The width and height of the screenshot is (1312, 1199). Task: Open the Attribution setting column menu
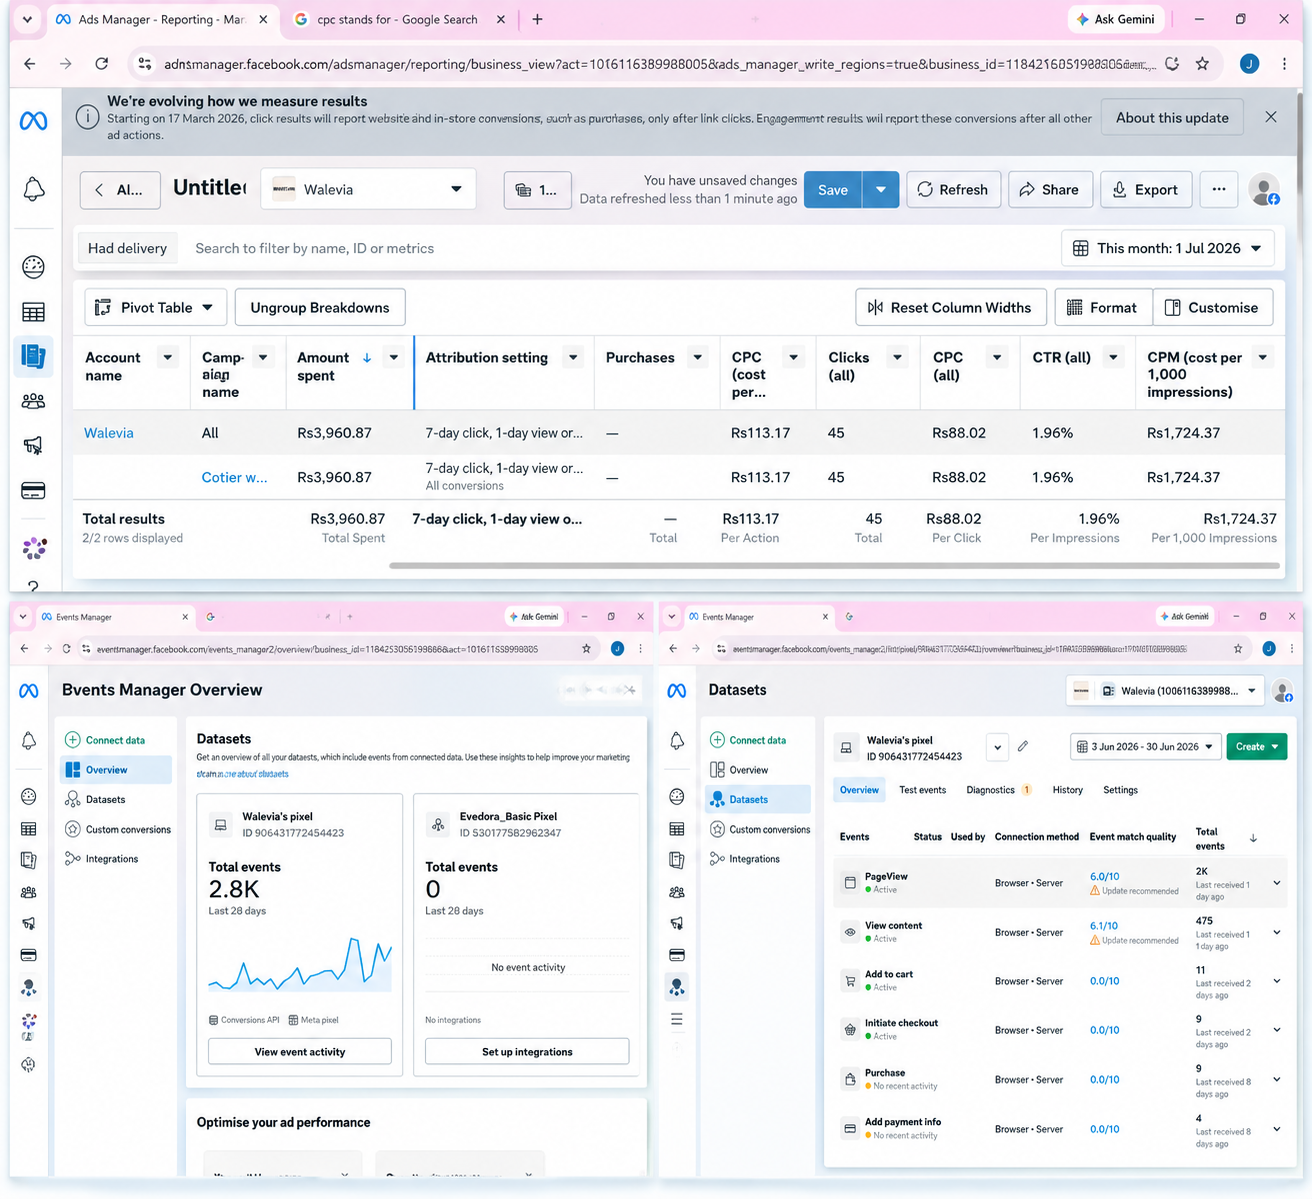pyautogui.click(x=573, y=358)
